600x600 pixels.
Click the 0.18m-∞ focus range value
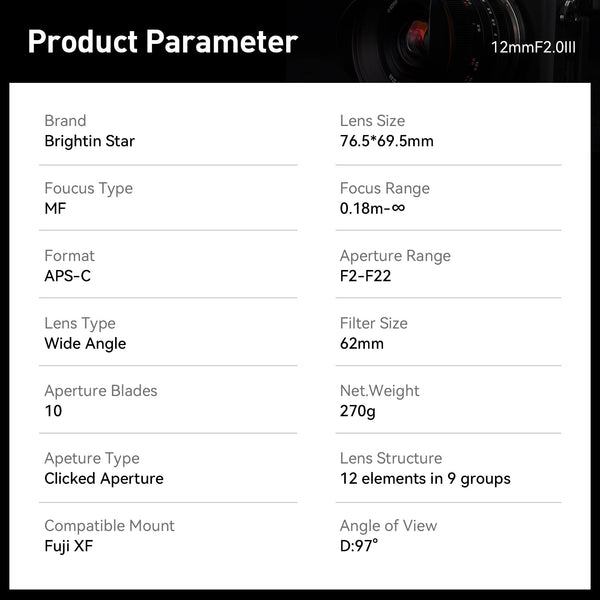371,208
